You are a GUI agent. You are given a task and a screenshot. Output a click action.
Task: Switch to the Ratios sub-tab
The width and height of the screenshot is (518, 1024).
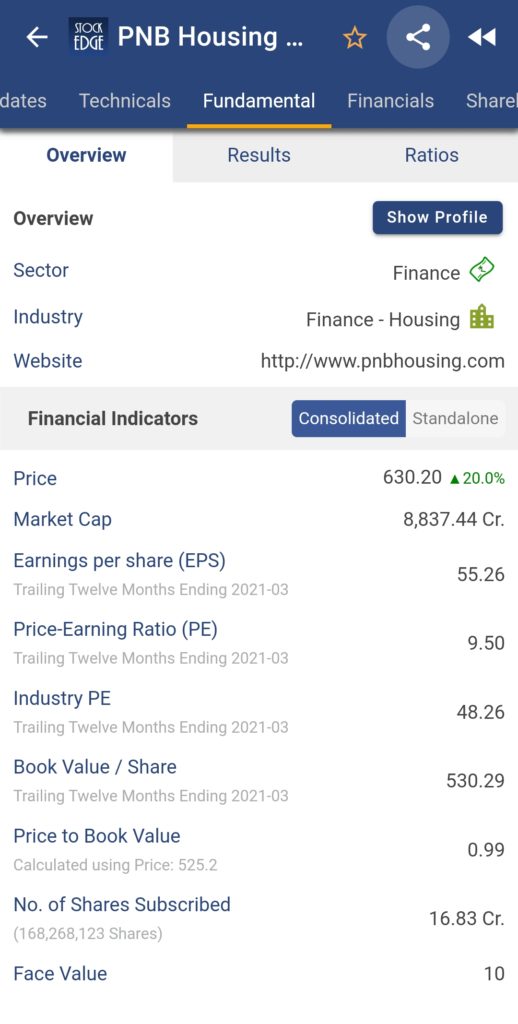[x=432, y=155]
